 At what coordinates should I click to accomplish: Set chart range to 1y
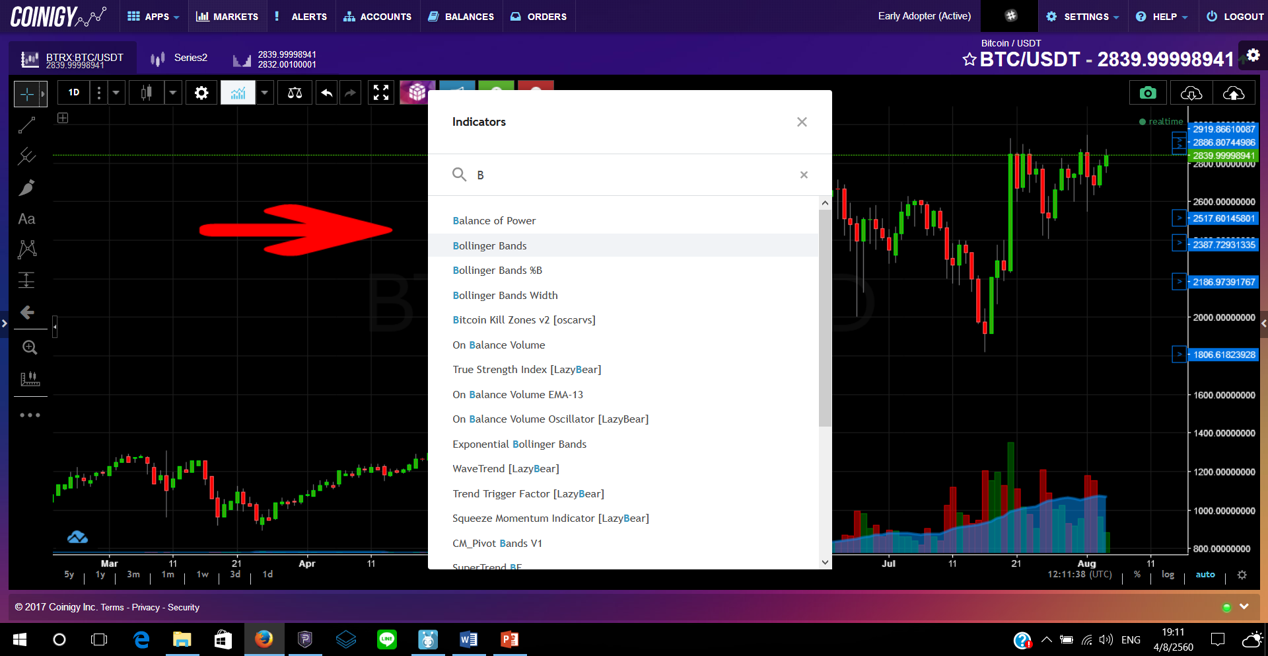(x=100, y=575)
